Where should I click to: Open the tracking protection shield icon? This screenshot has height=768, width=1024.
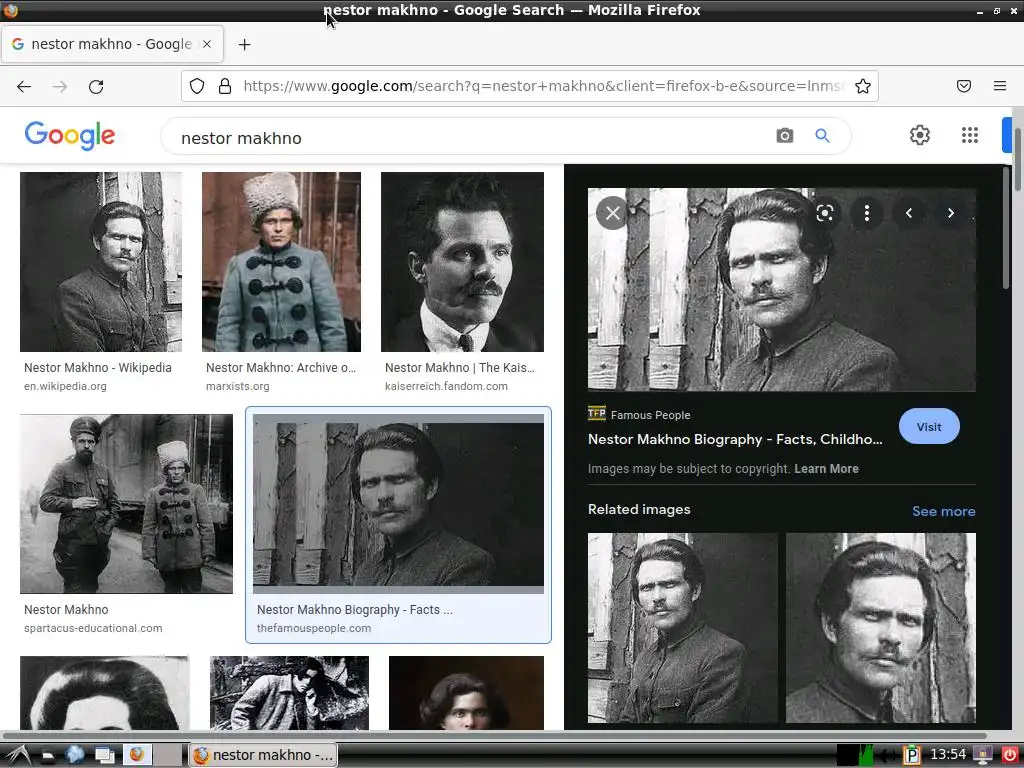197,86
